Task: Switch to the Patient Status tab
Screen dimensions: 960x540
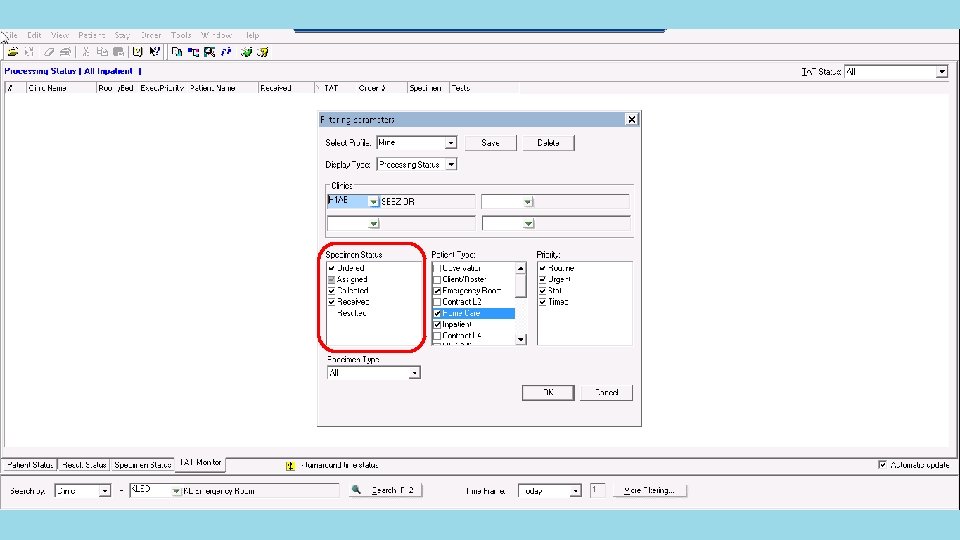Action: coord(30,465)
